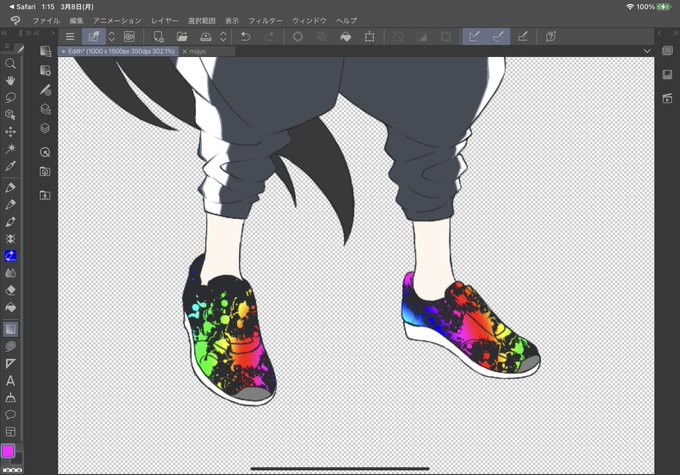
Task: Select the Pen tool
Action: [10, 187]
